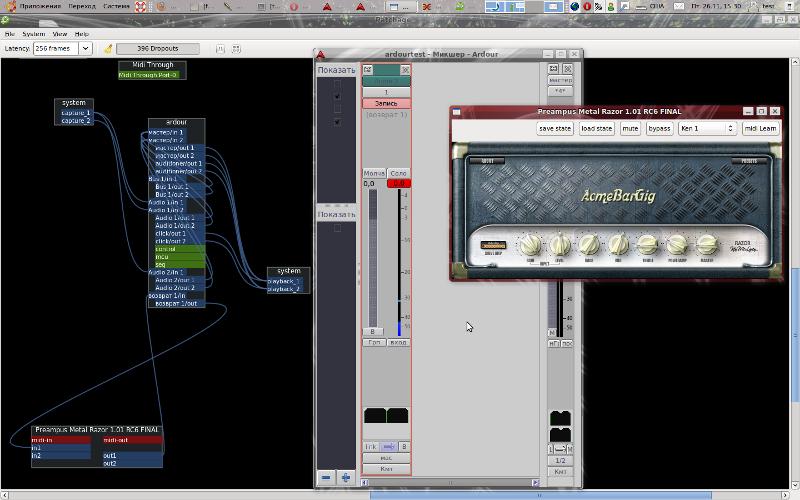The image size is (800, 500).
Task: Click the mixer horizontal scrollbar right arrow
Action: [535, 482]
